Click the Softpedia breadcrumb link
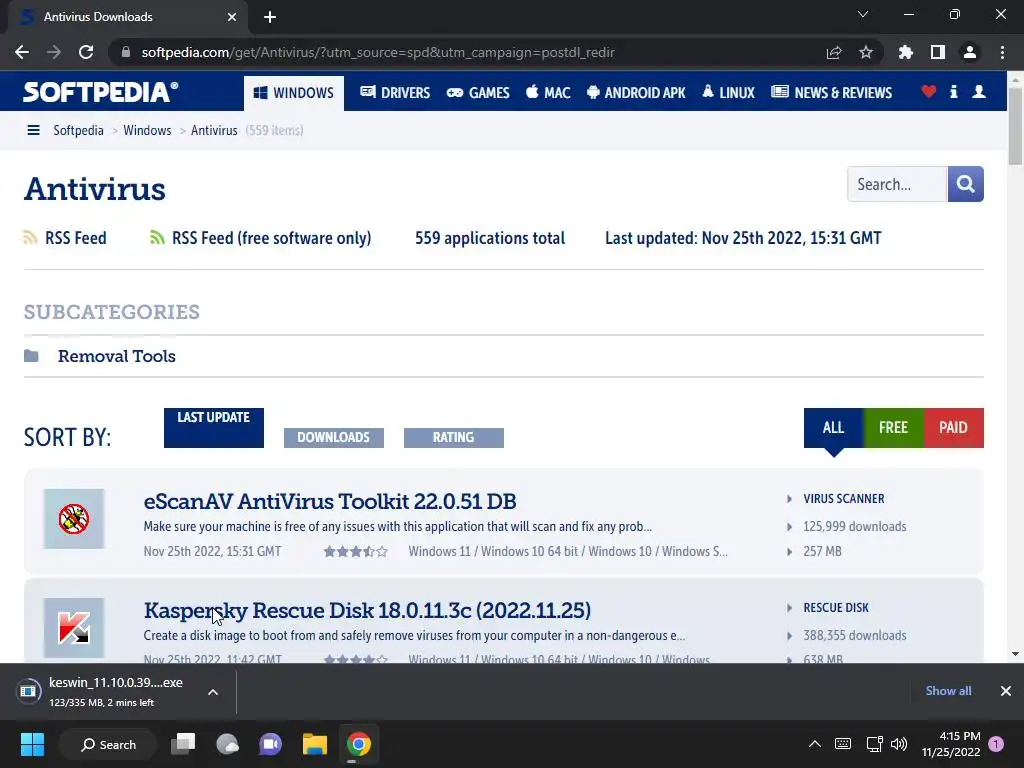The width and height of the screenshot is (1024, 768). [x=78, y=131]
